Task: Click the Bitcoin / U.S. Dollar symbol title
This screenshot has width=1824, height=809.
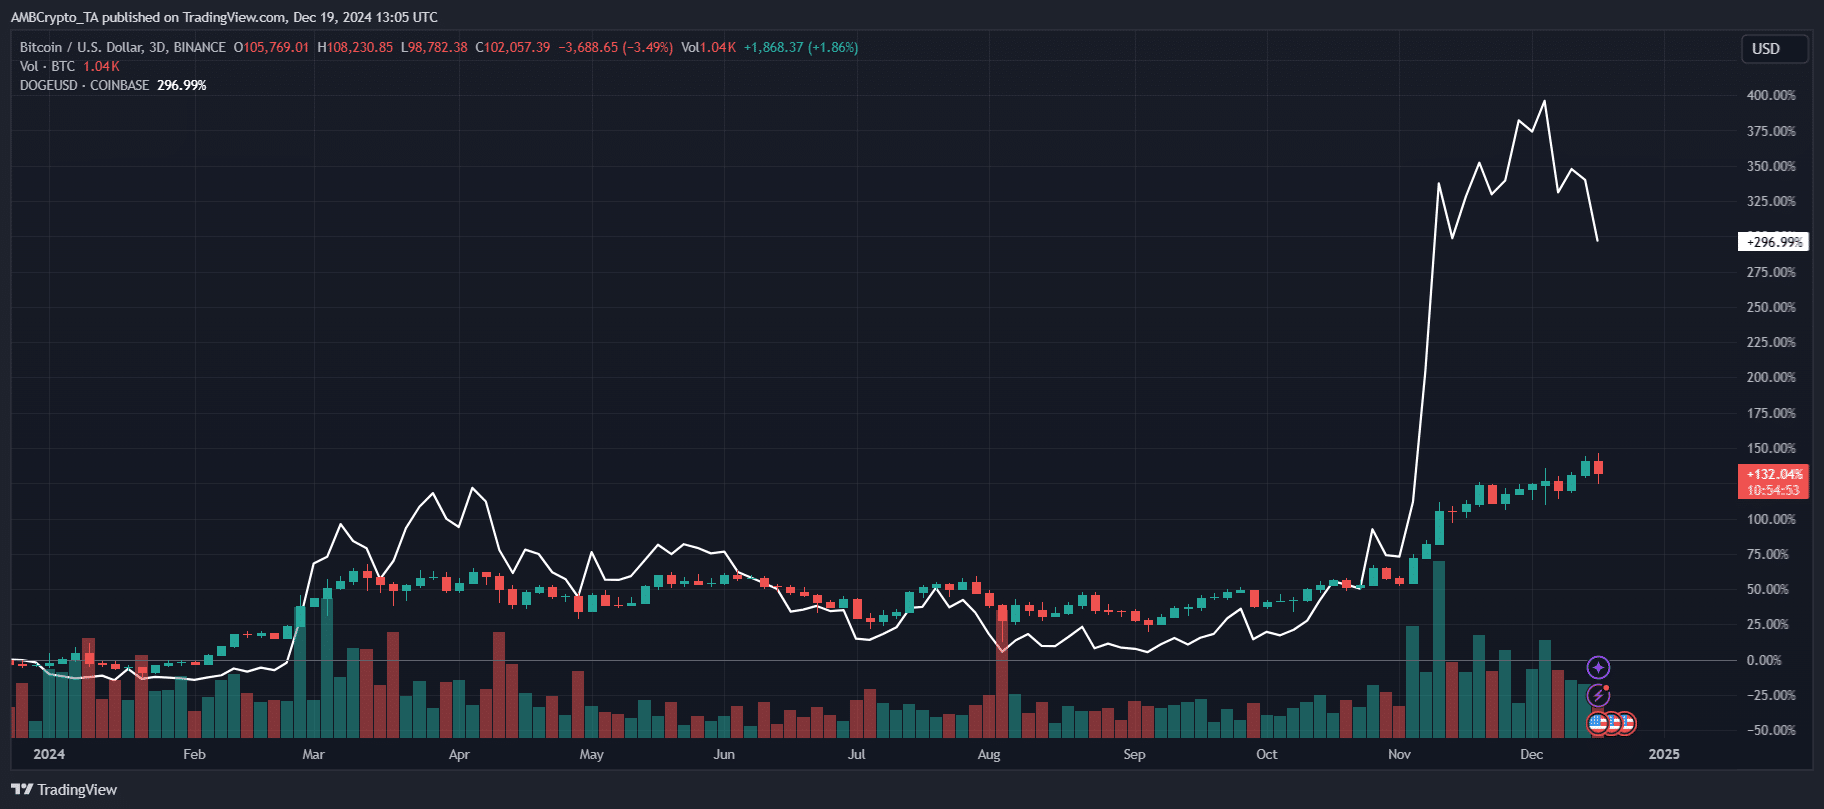Action: click(122, 47)
